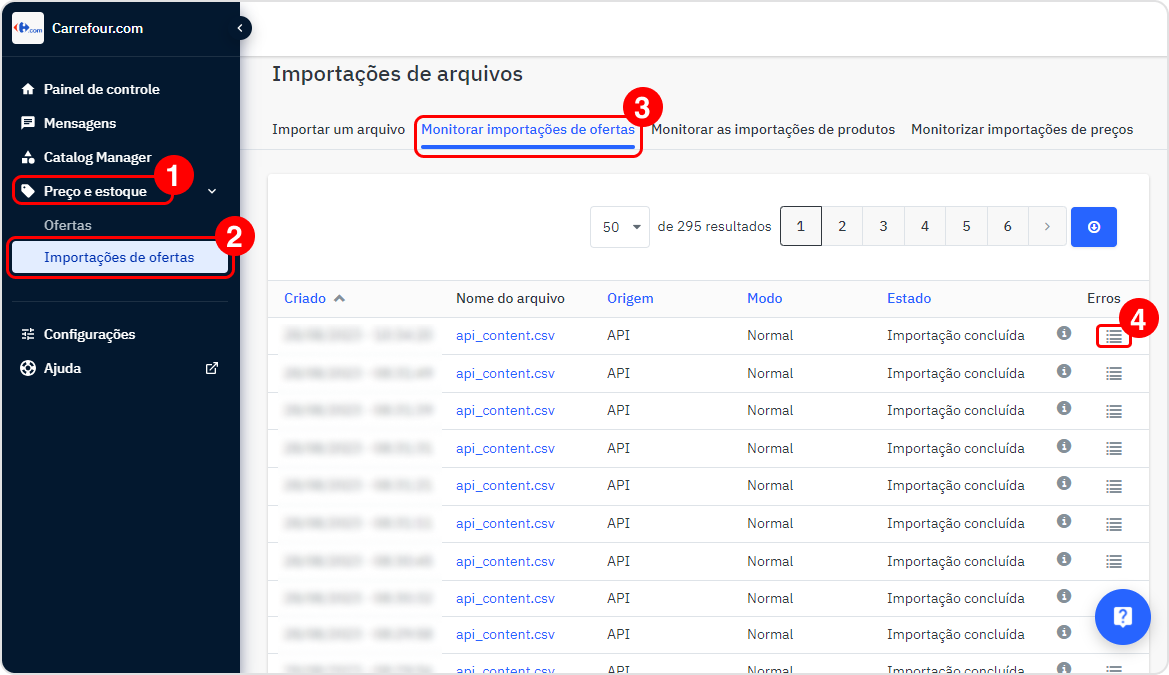Go to pagination page 2

coord(842,226)
